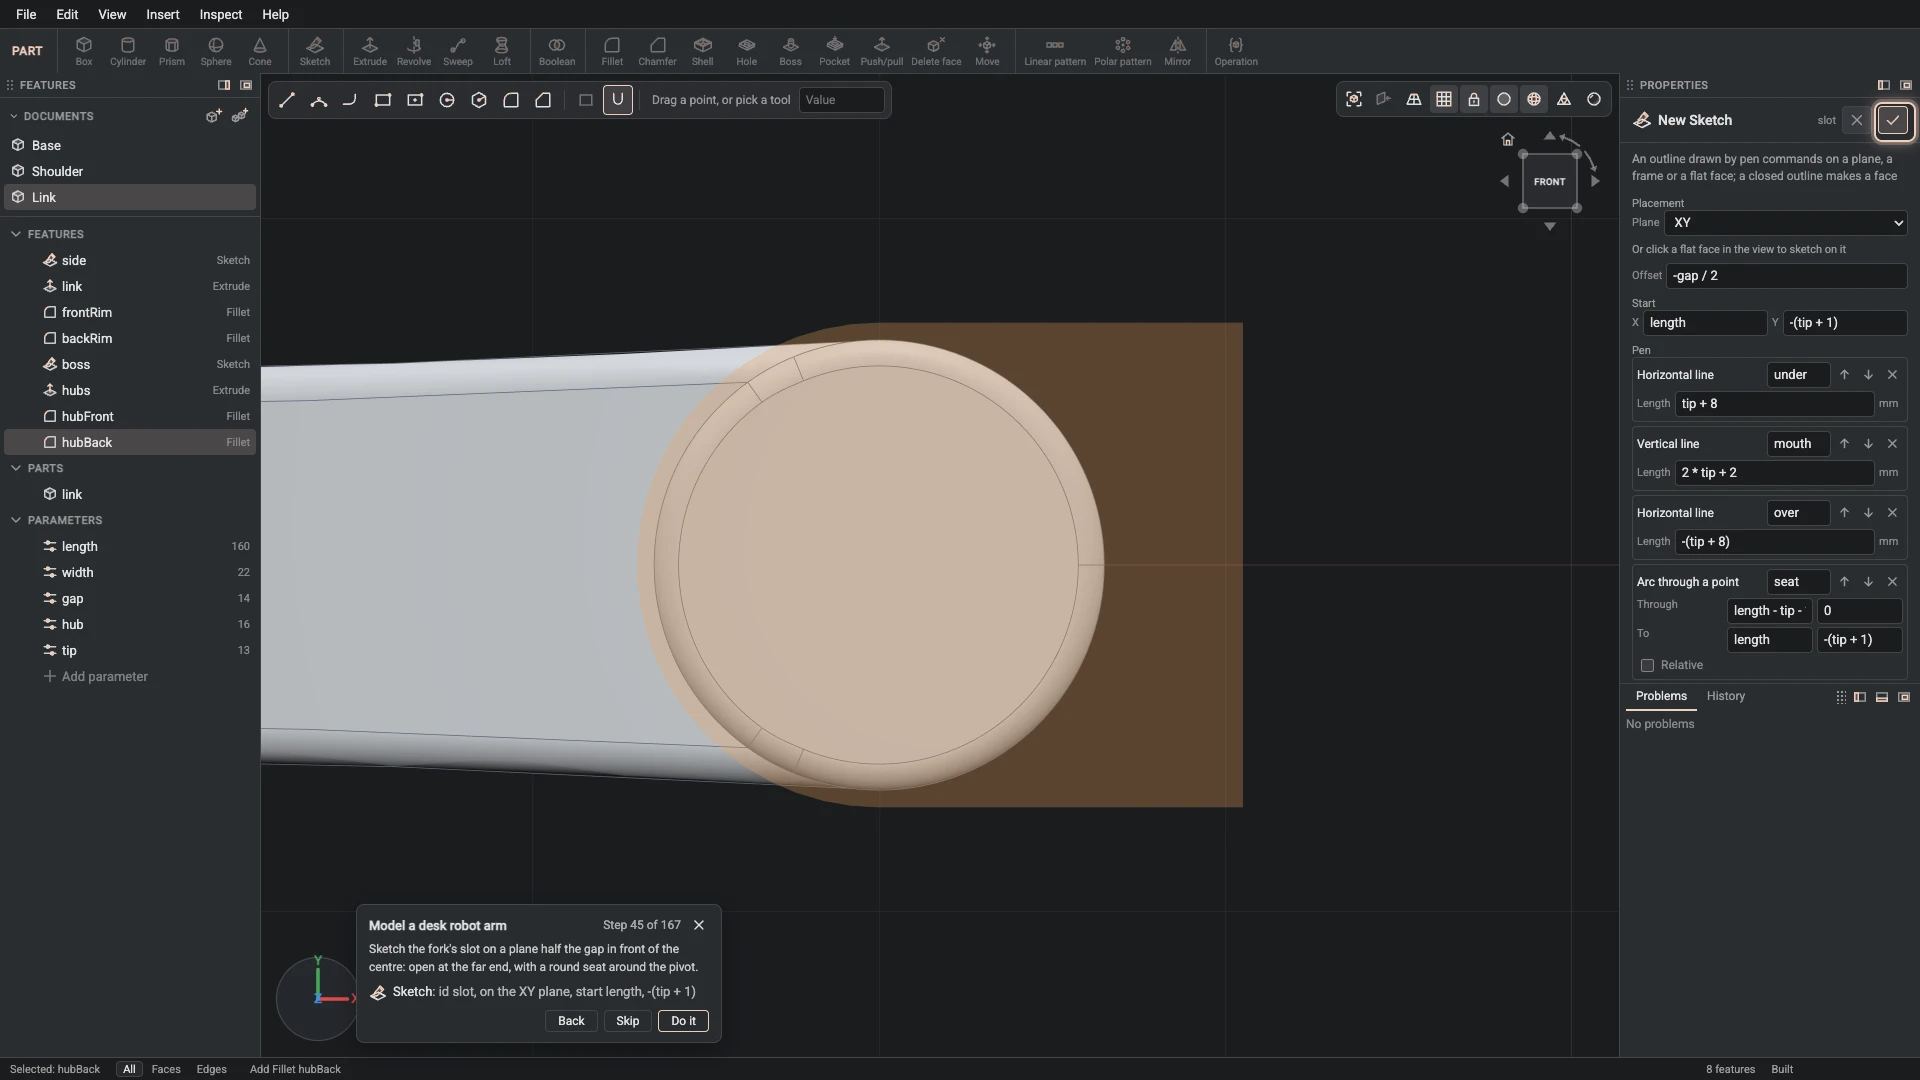Move the 'under' horizontal line down

coord(1868,375)
